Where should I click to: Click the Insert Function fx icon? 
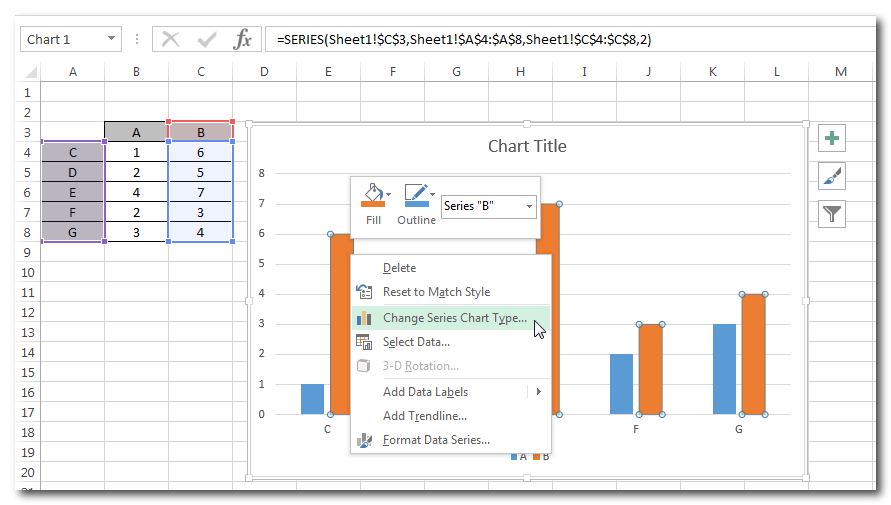(242, 39)
